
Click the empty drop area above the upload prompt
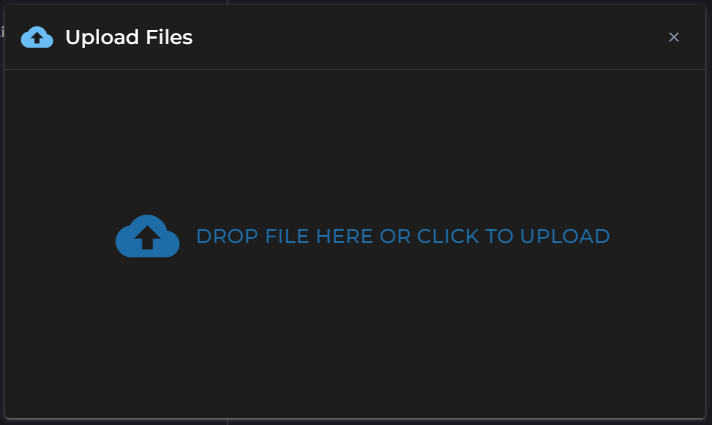point(355,141)
